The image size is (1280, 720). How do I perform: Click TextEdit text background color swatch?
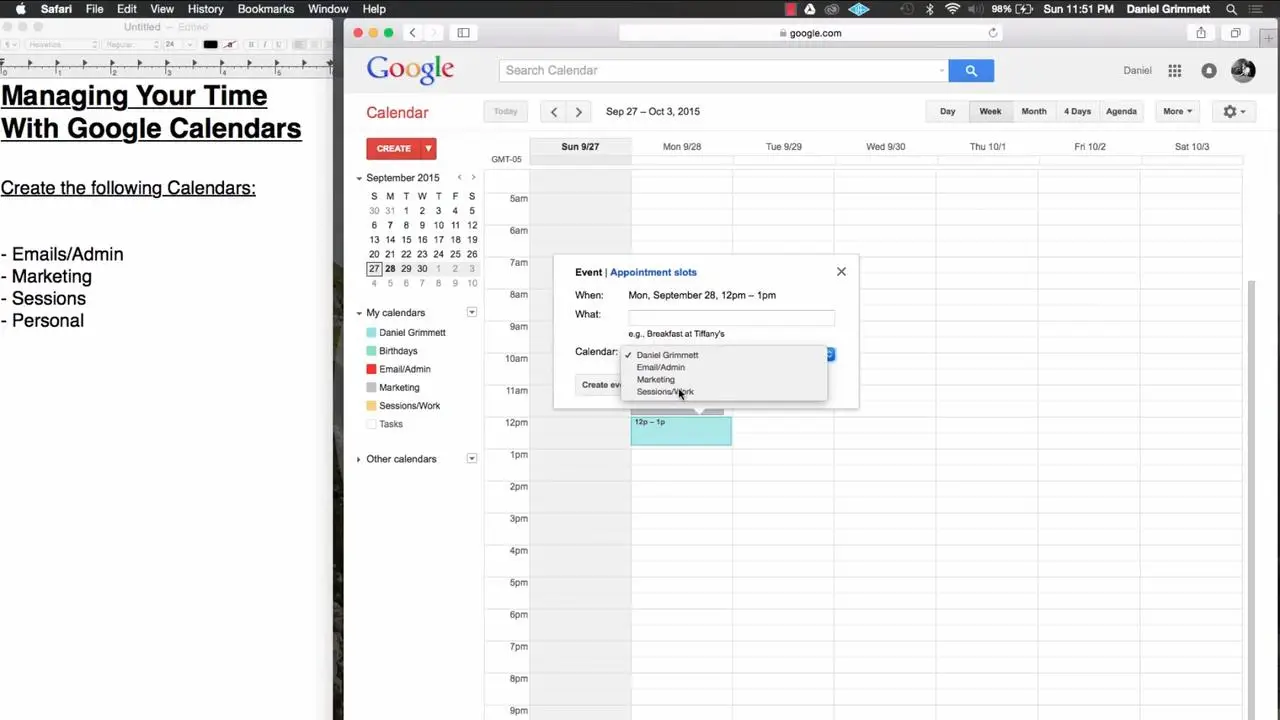coord(230,44)
